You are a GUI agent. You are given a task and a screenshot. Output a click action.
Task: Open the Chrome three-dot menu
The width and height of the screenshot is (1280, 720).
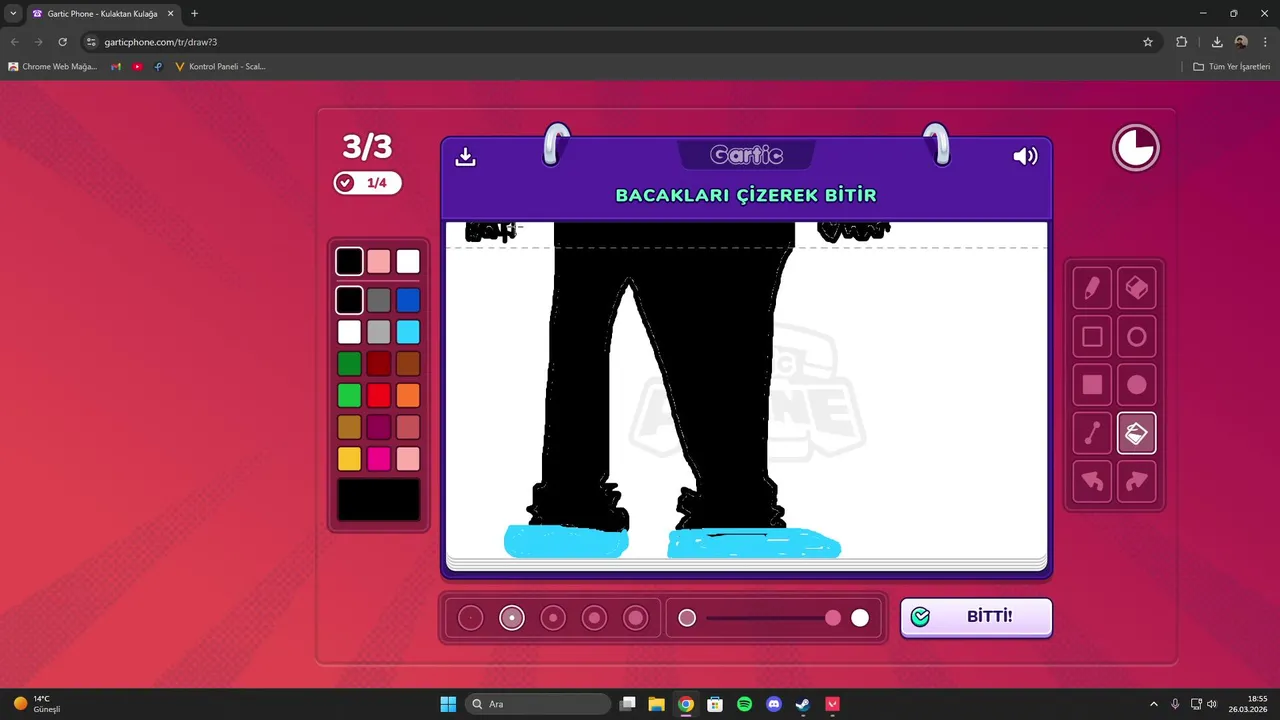coord(1265,42)
